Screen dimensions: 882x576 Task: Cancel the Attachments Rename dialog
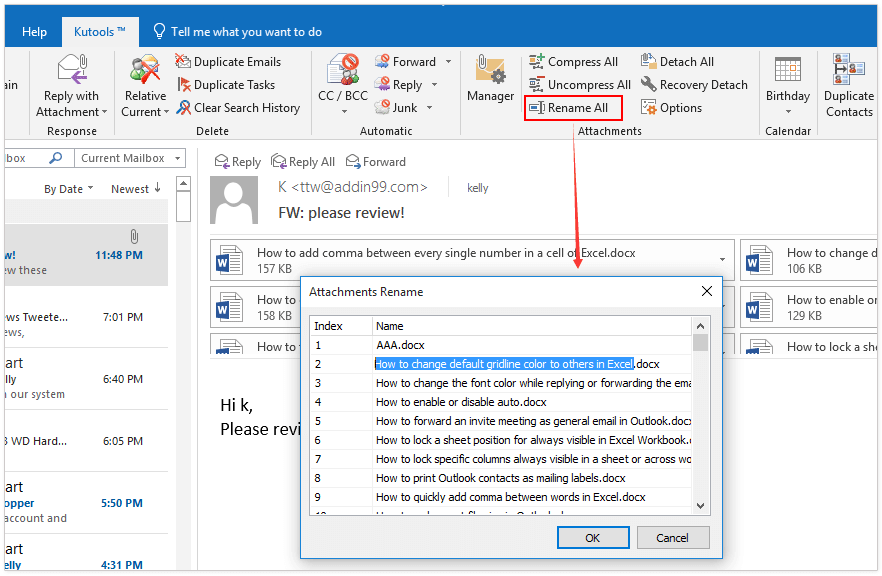click(x=673, y=537)
